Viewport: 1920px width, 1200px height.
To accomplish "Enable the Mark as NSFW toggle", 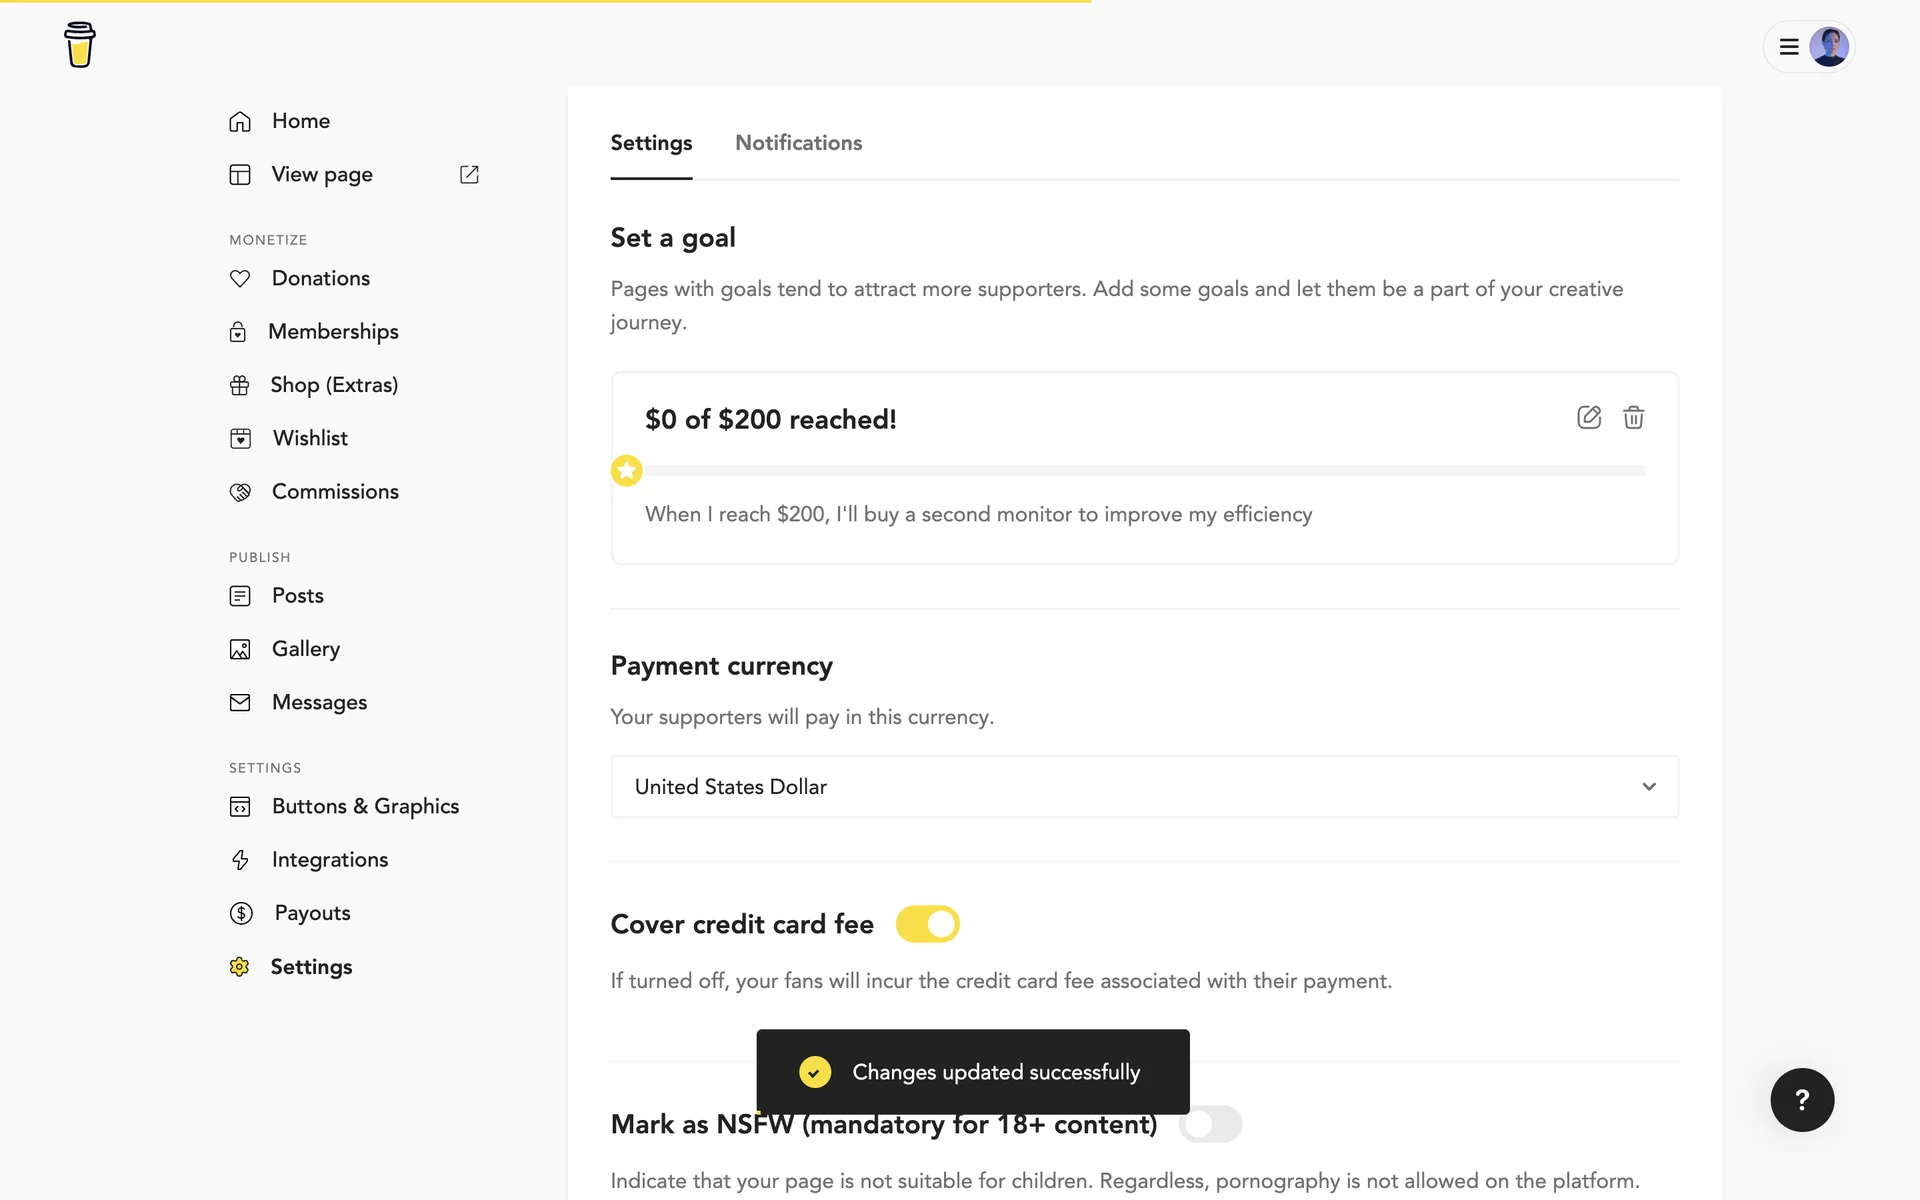I will click(1210, 1124).
